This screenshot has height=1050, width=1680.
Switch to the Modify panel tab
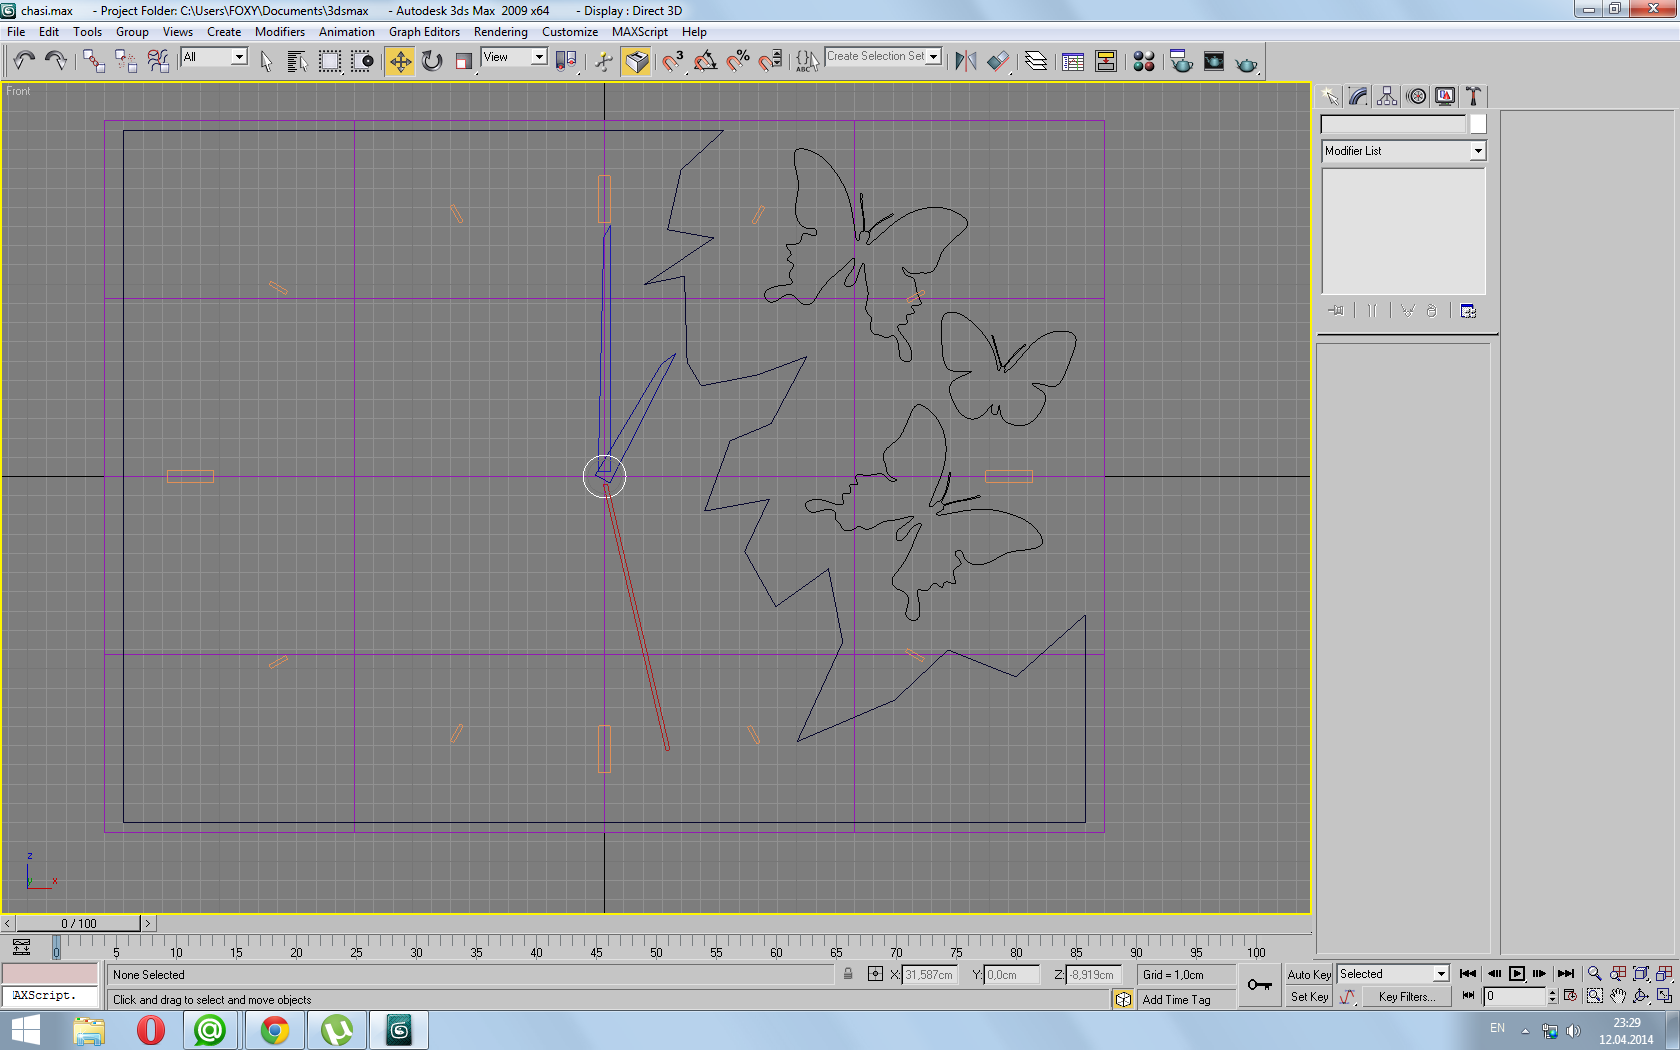[x=1358, y=96]
